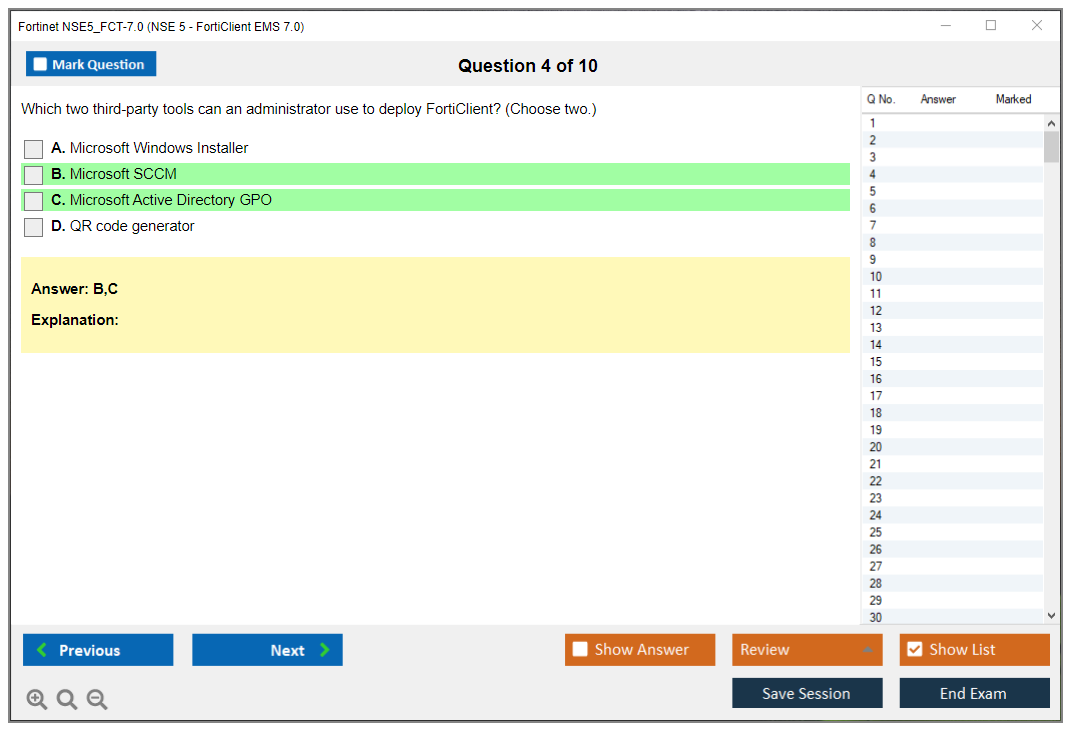Toggle the Show Answer checkbox
The height and width of the screenshot is (735, 1075).
tap(580, 650)
